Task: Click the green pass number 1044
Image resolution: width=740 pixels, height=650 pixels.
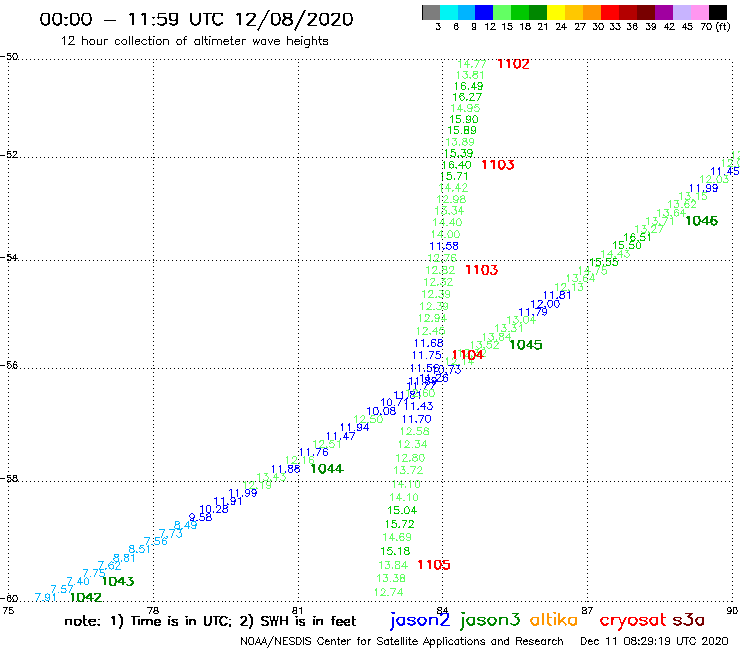Action: 327,468
